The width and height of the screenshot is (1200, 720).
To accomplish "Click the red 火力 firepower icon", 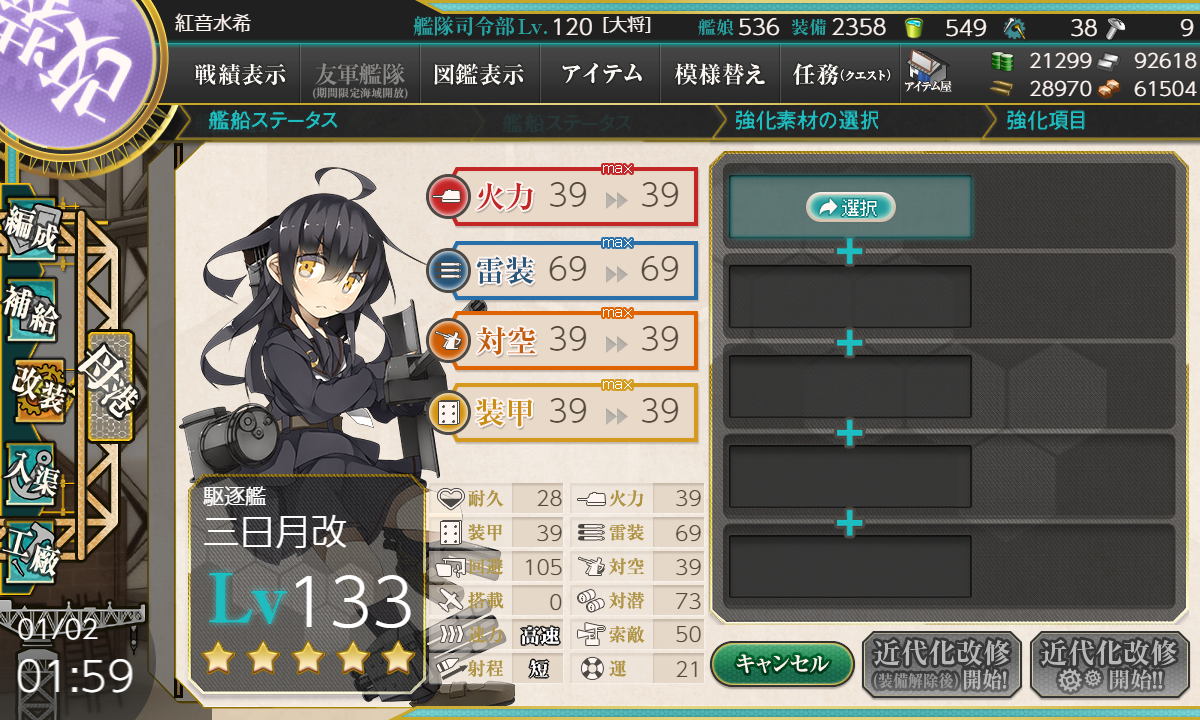I will tap(445, 196).
